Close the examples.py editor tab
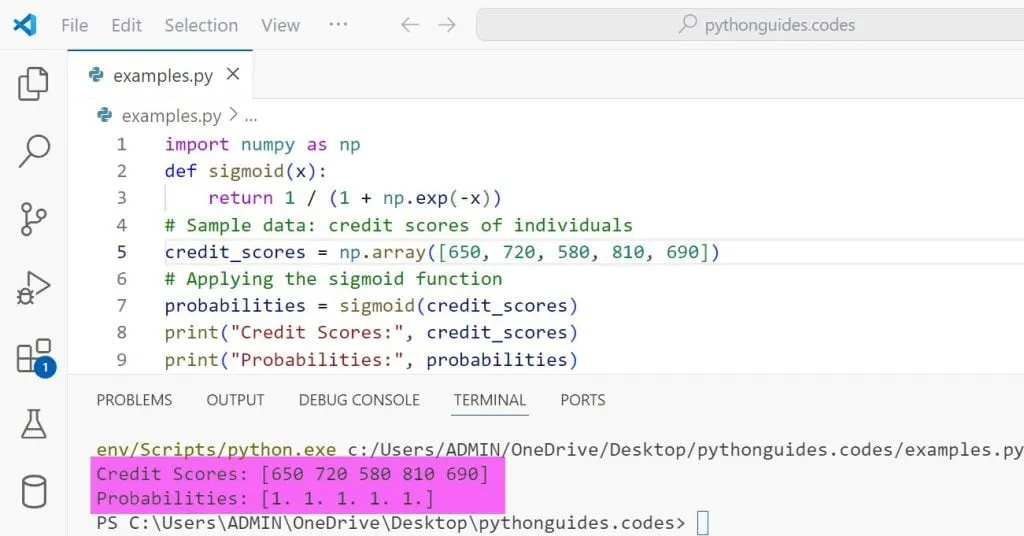Image resolution: width=1024 pixels, height=536 pixels. [233, 75]
